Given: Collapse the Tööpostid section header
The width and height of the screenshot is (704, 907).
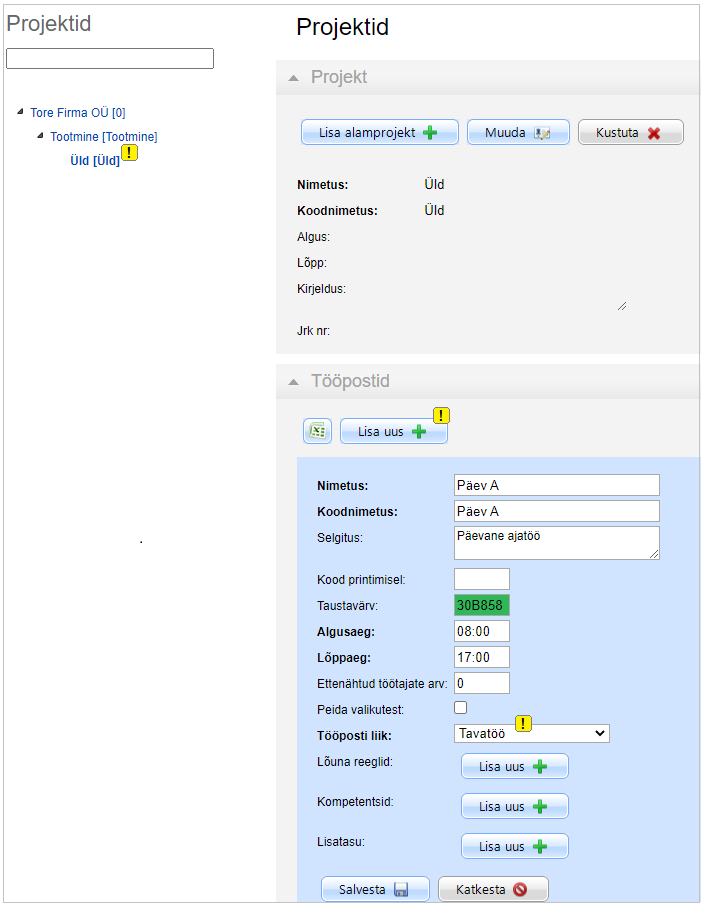Looking at the screenshot, I should coord(294,382).
